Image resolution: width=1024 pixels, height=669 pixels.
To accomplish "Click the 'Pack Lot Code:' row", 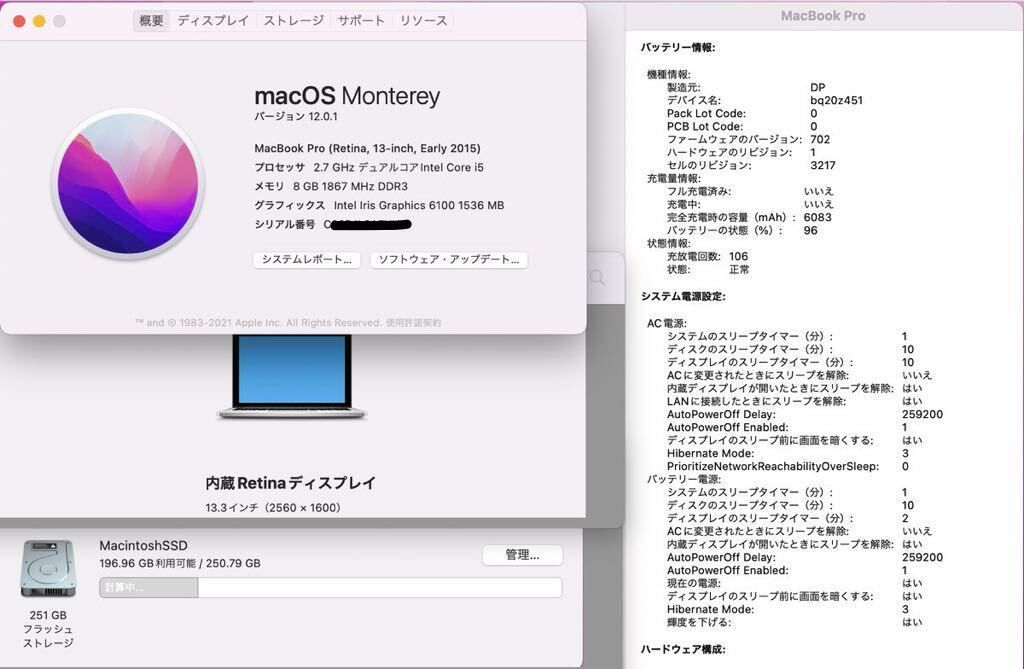I will (742, 114).
